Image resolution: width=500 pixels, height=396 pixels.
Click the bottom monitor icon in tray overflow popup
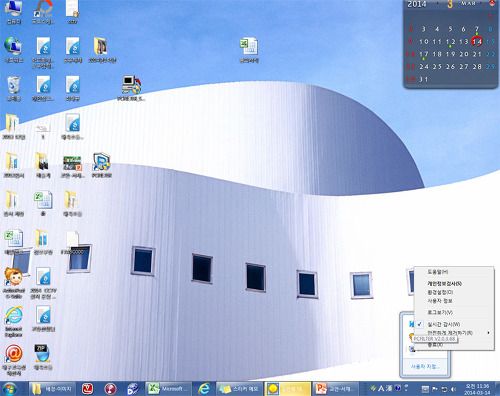(x=412, y=349)
